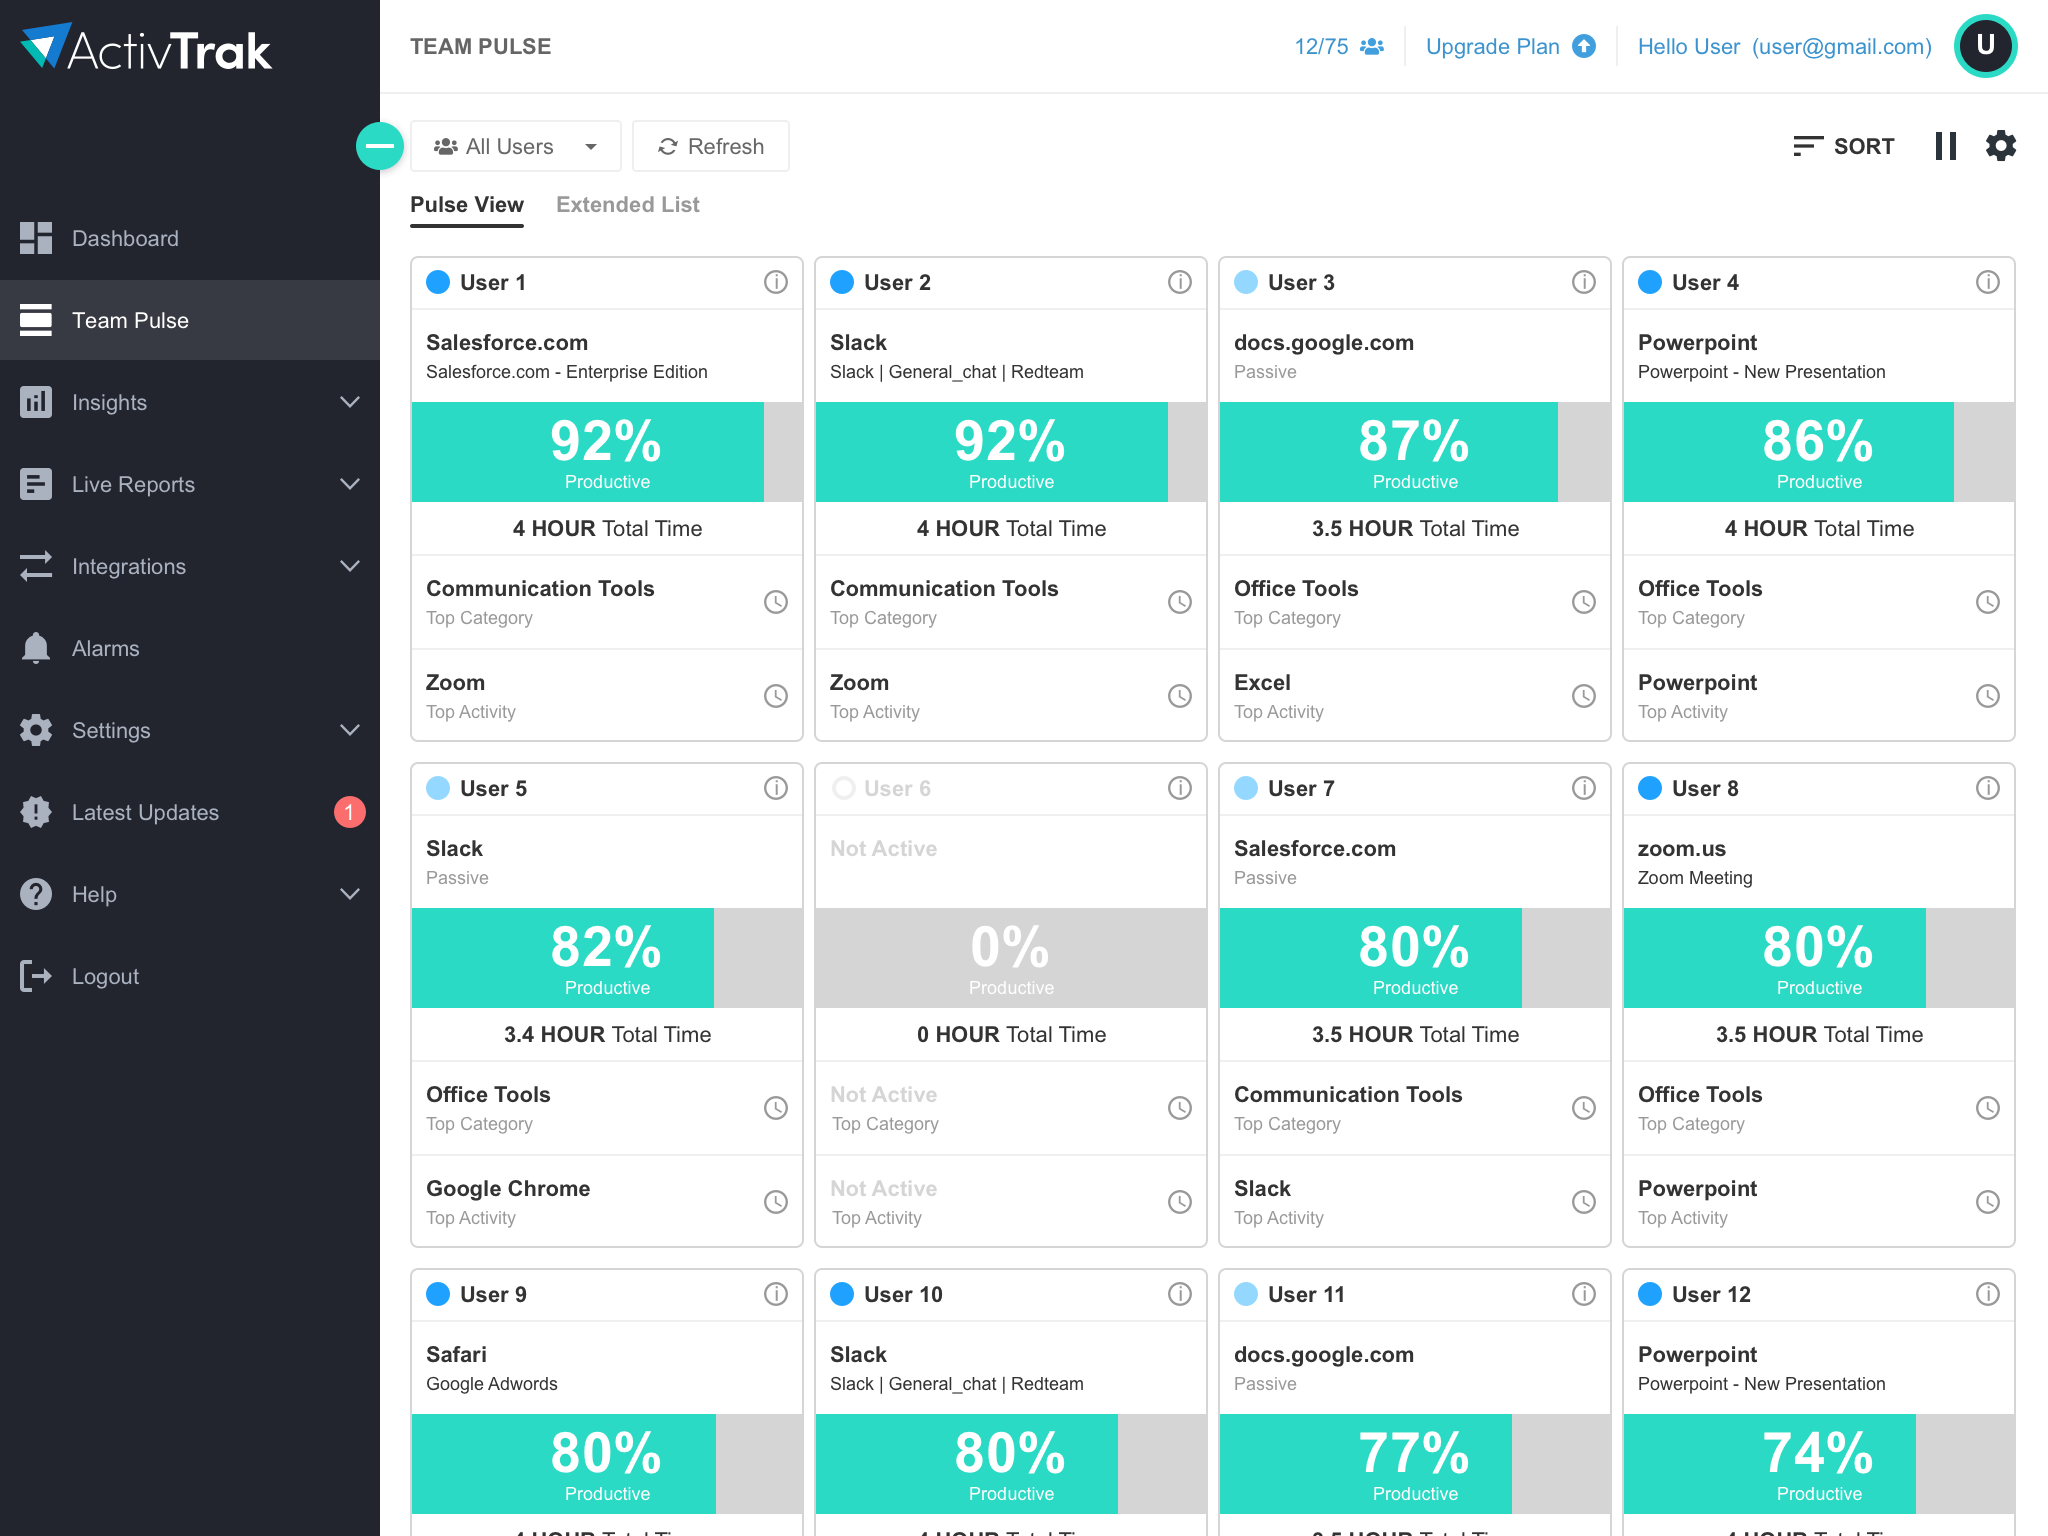Open the Dashboard sidebar item
The image size is (2048, 1536).
[190, 238]
